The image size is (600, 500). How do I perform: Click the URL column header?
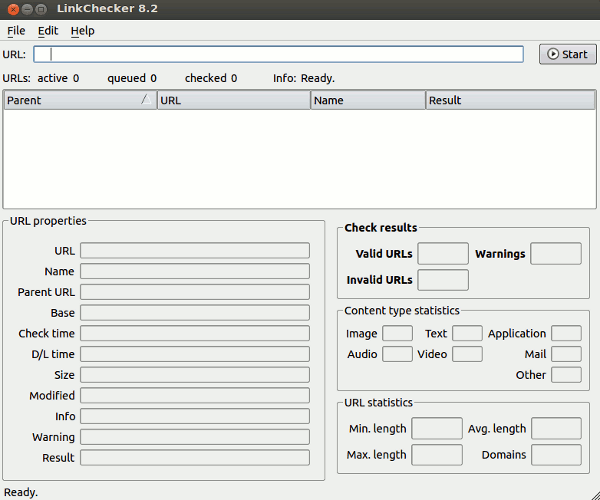(234, 100)
